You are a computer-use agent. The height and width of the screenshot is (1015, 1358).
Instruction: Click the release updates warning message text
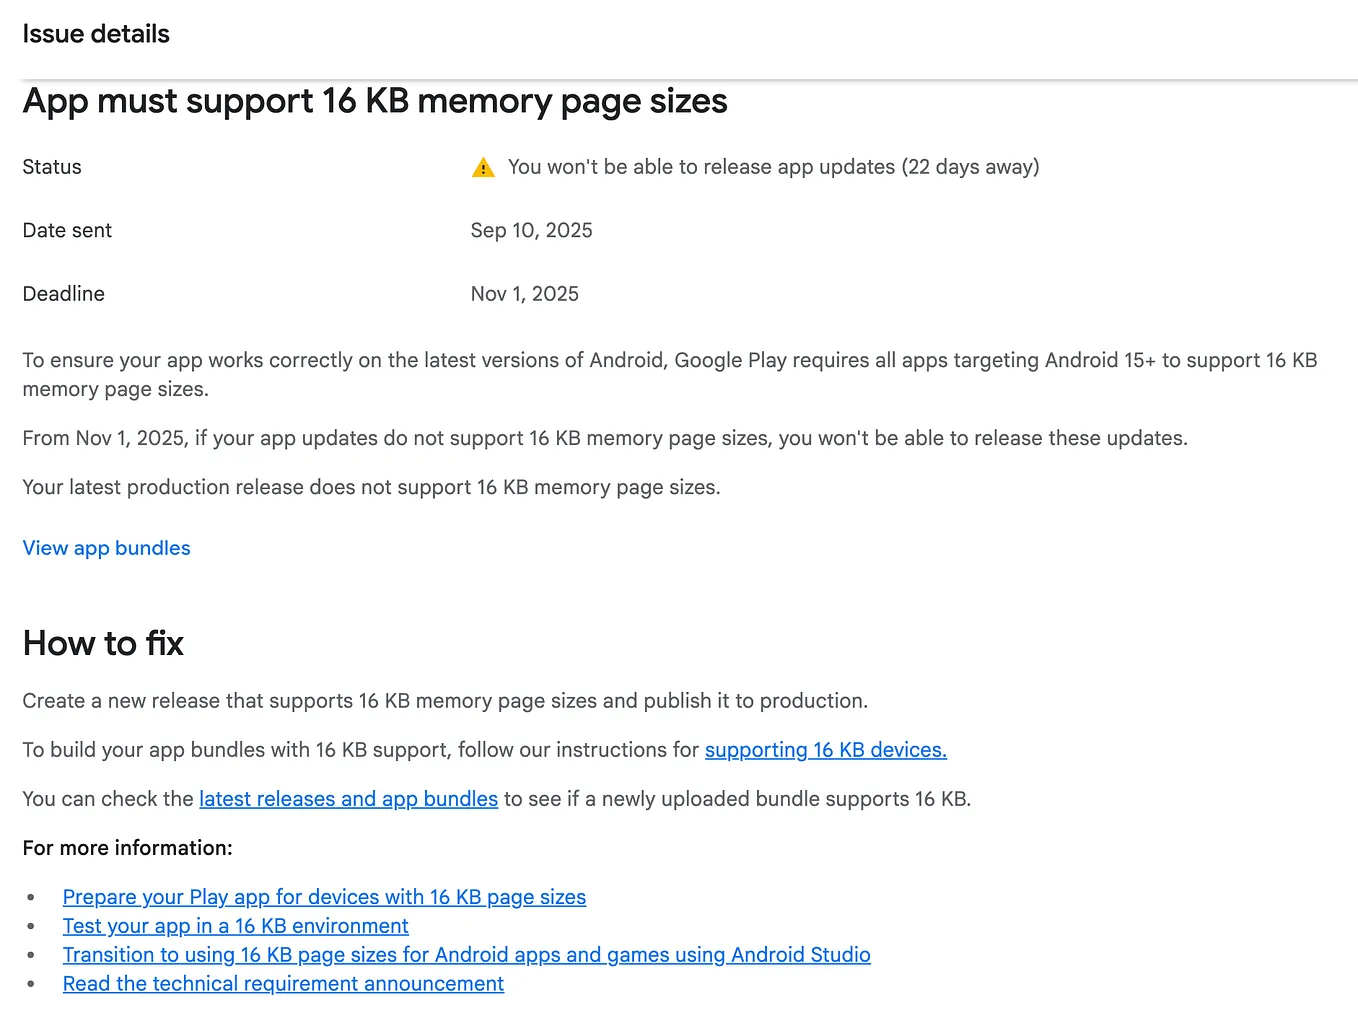[x=774, y=167]
